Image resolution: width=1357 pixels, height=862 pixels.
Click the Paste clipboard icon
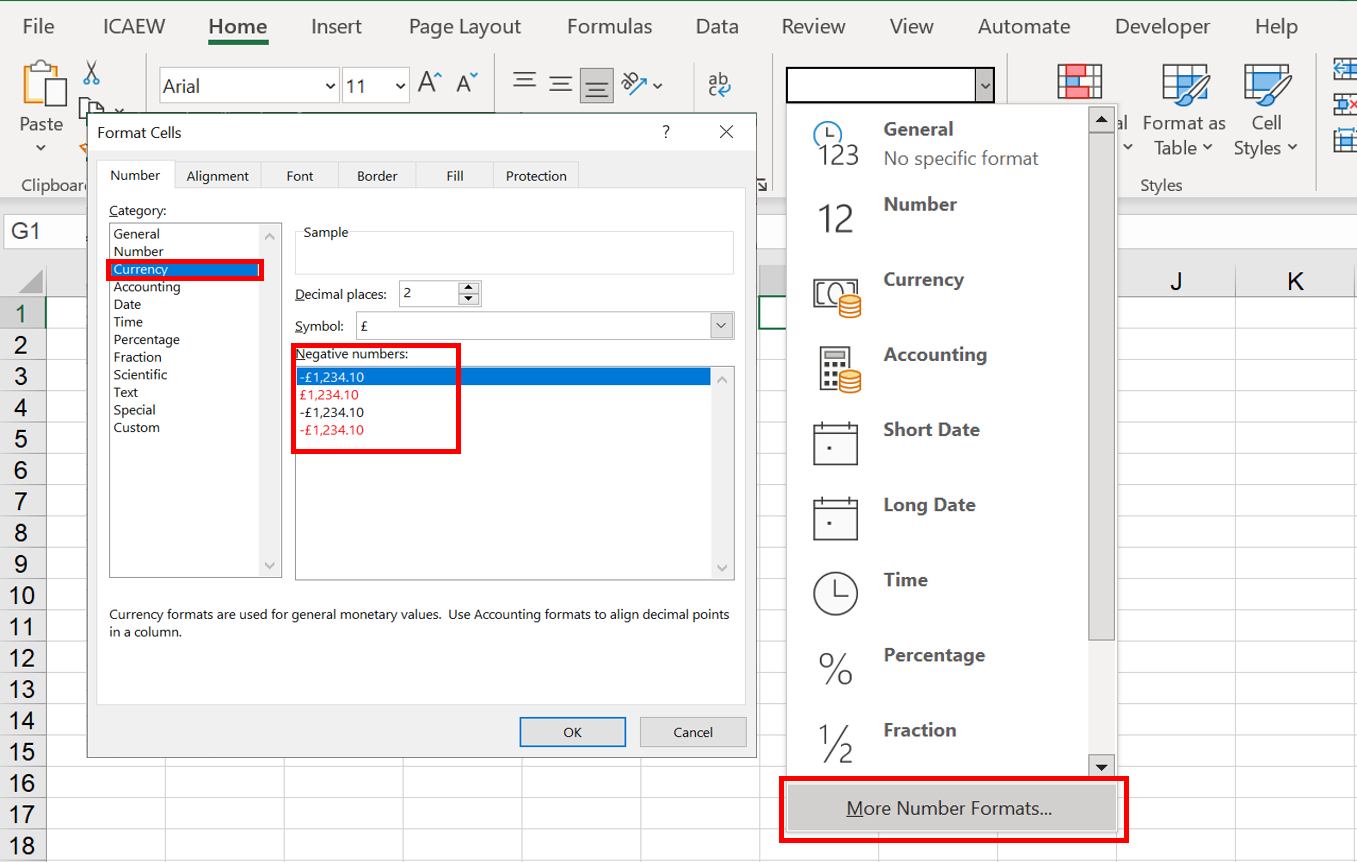click(41, 85)
